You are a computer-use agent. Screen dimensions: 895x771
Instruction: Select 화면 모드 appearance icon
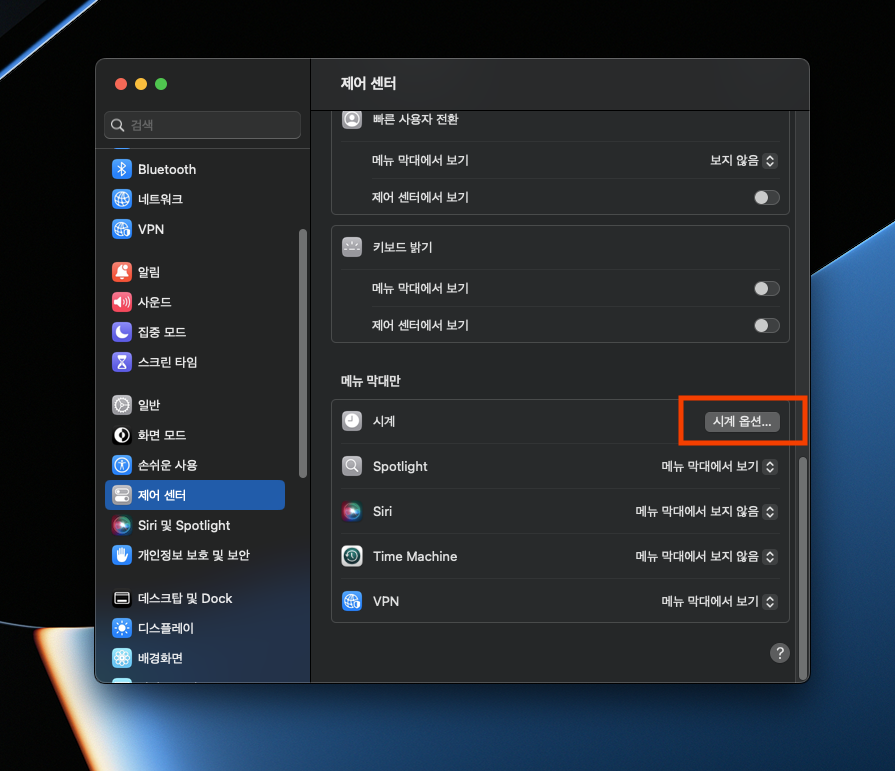pos(122,435)
